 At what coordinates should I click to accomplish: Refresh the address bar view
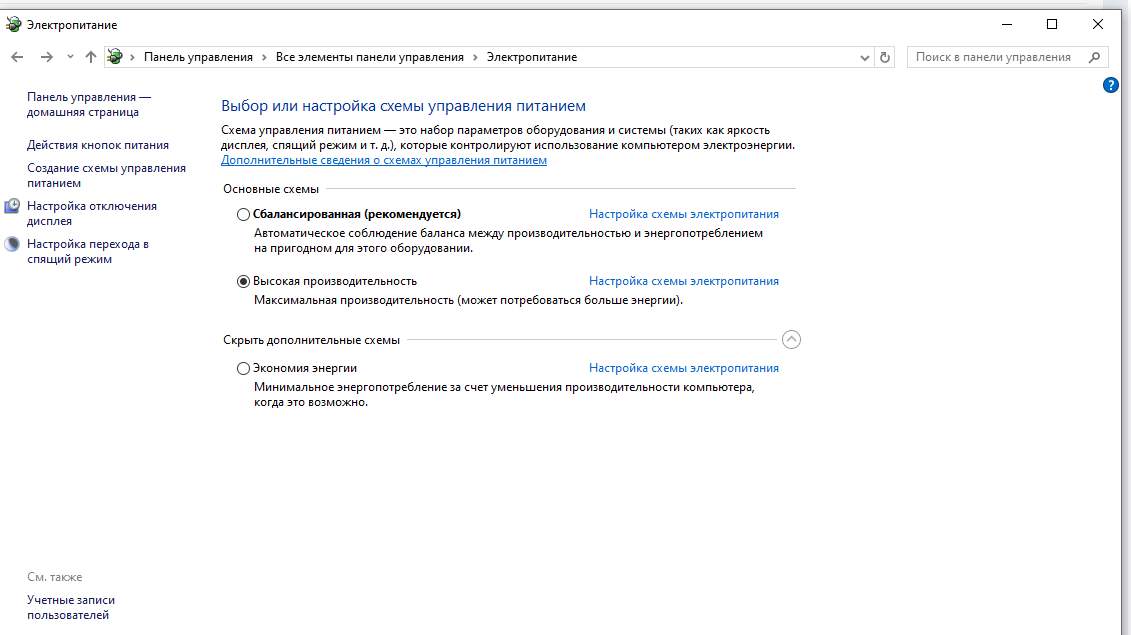pyautogui.click(x=885, y=58)
